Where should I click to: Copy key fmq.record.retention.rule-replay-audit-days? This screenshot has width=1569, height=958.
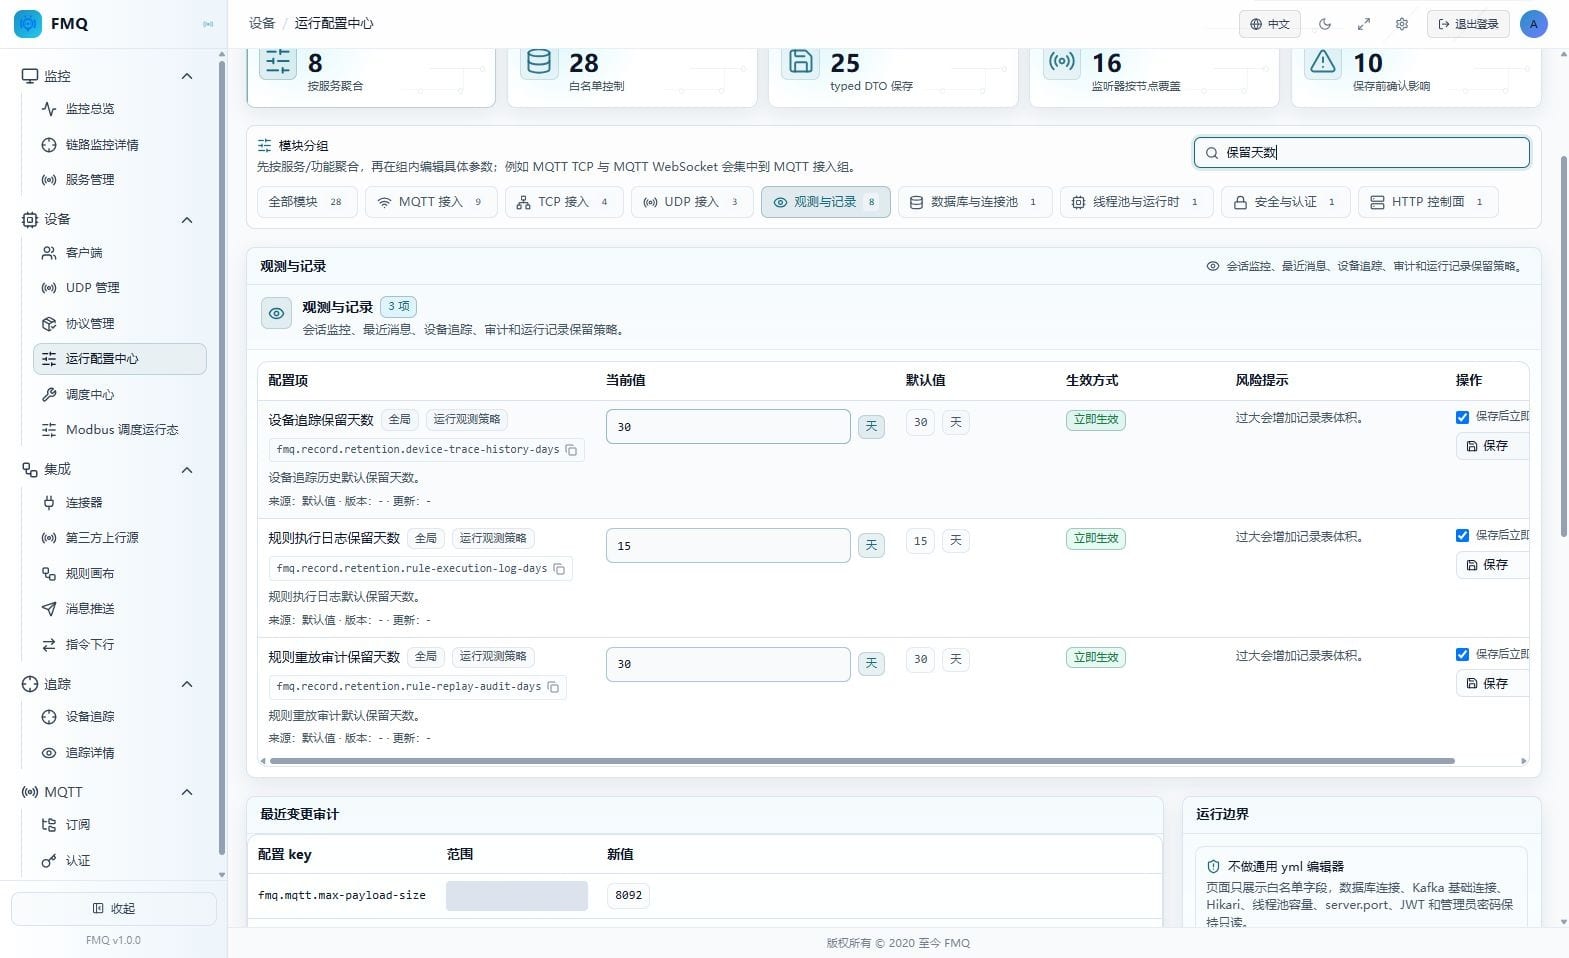pos(553,687)
